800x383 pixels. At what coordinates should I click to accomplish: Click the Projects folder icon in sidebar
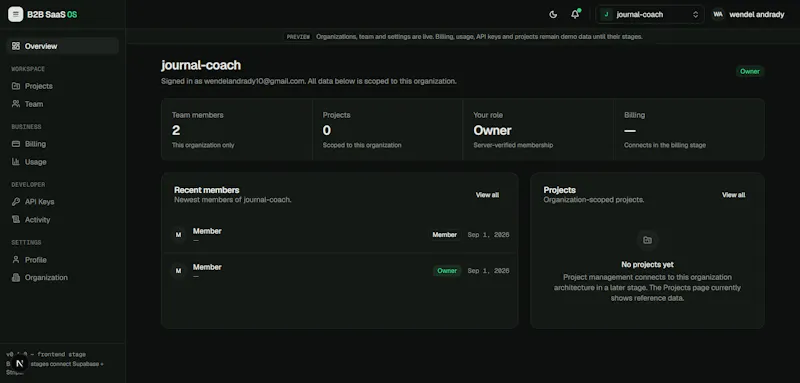16,86
